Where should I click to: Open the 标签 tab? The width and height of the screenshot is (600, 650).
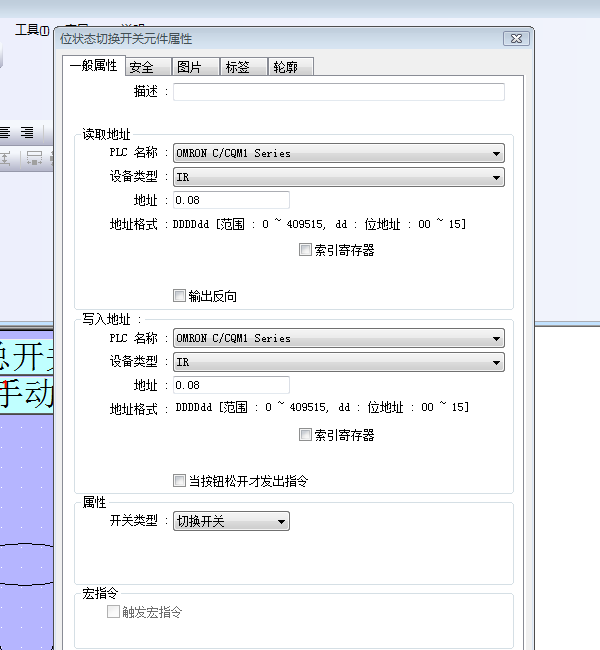[237, 67]
